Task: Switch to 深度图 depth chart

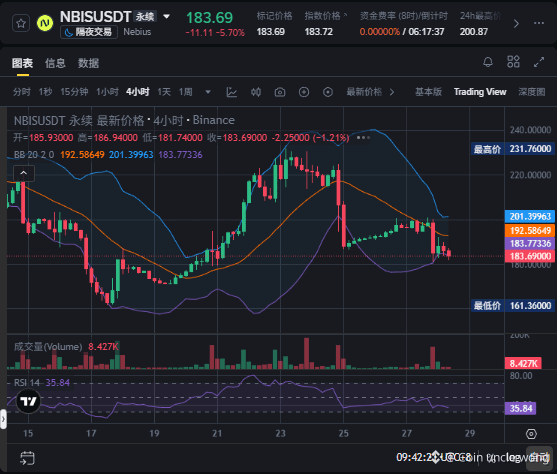Action: pyautogui.click(x=531, y=92)
